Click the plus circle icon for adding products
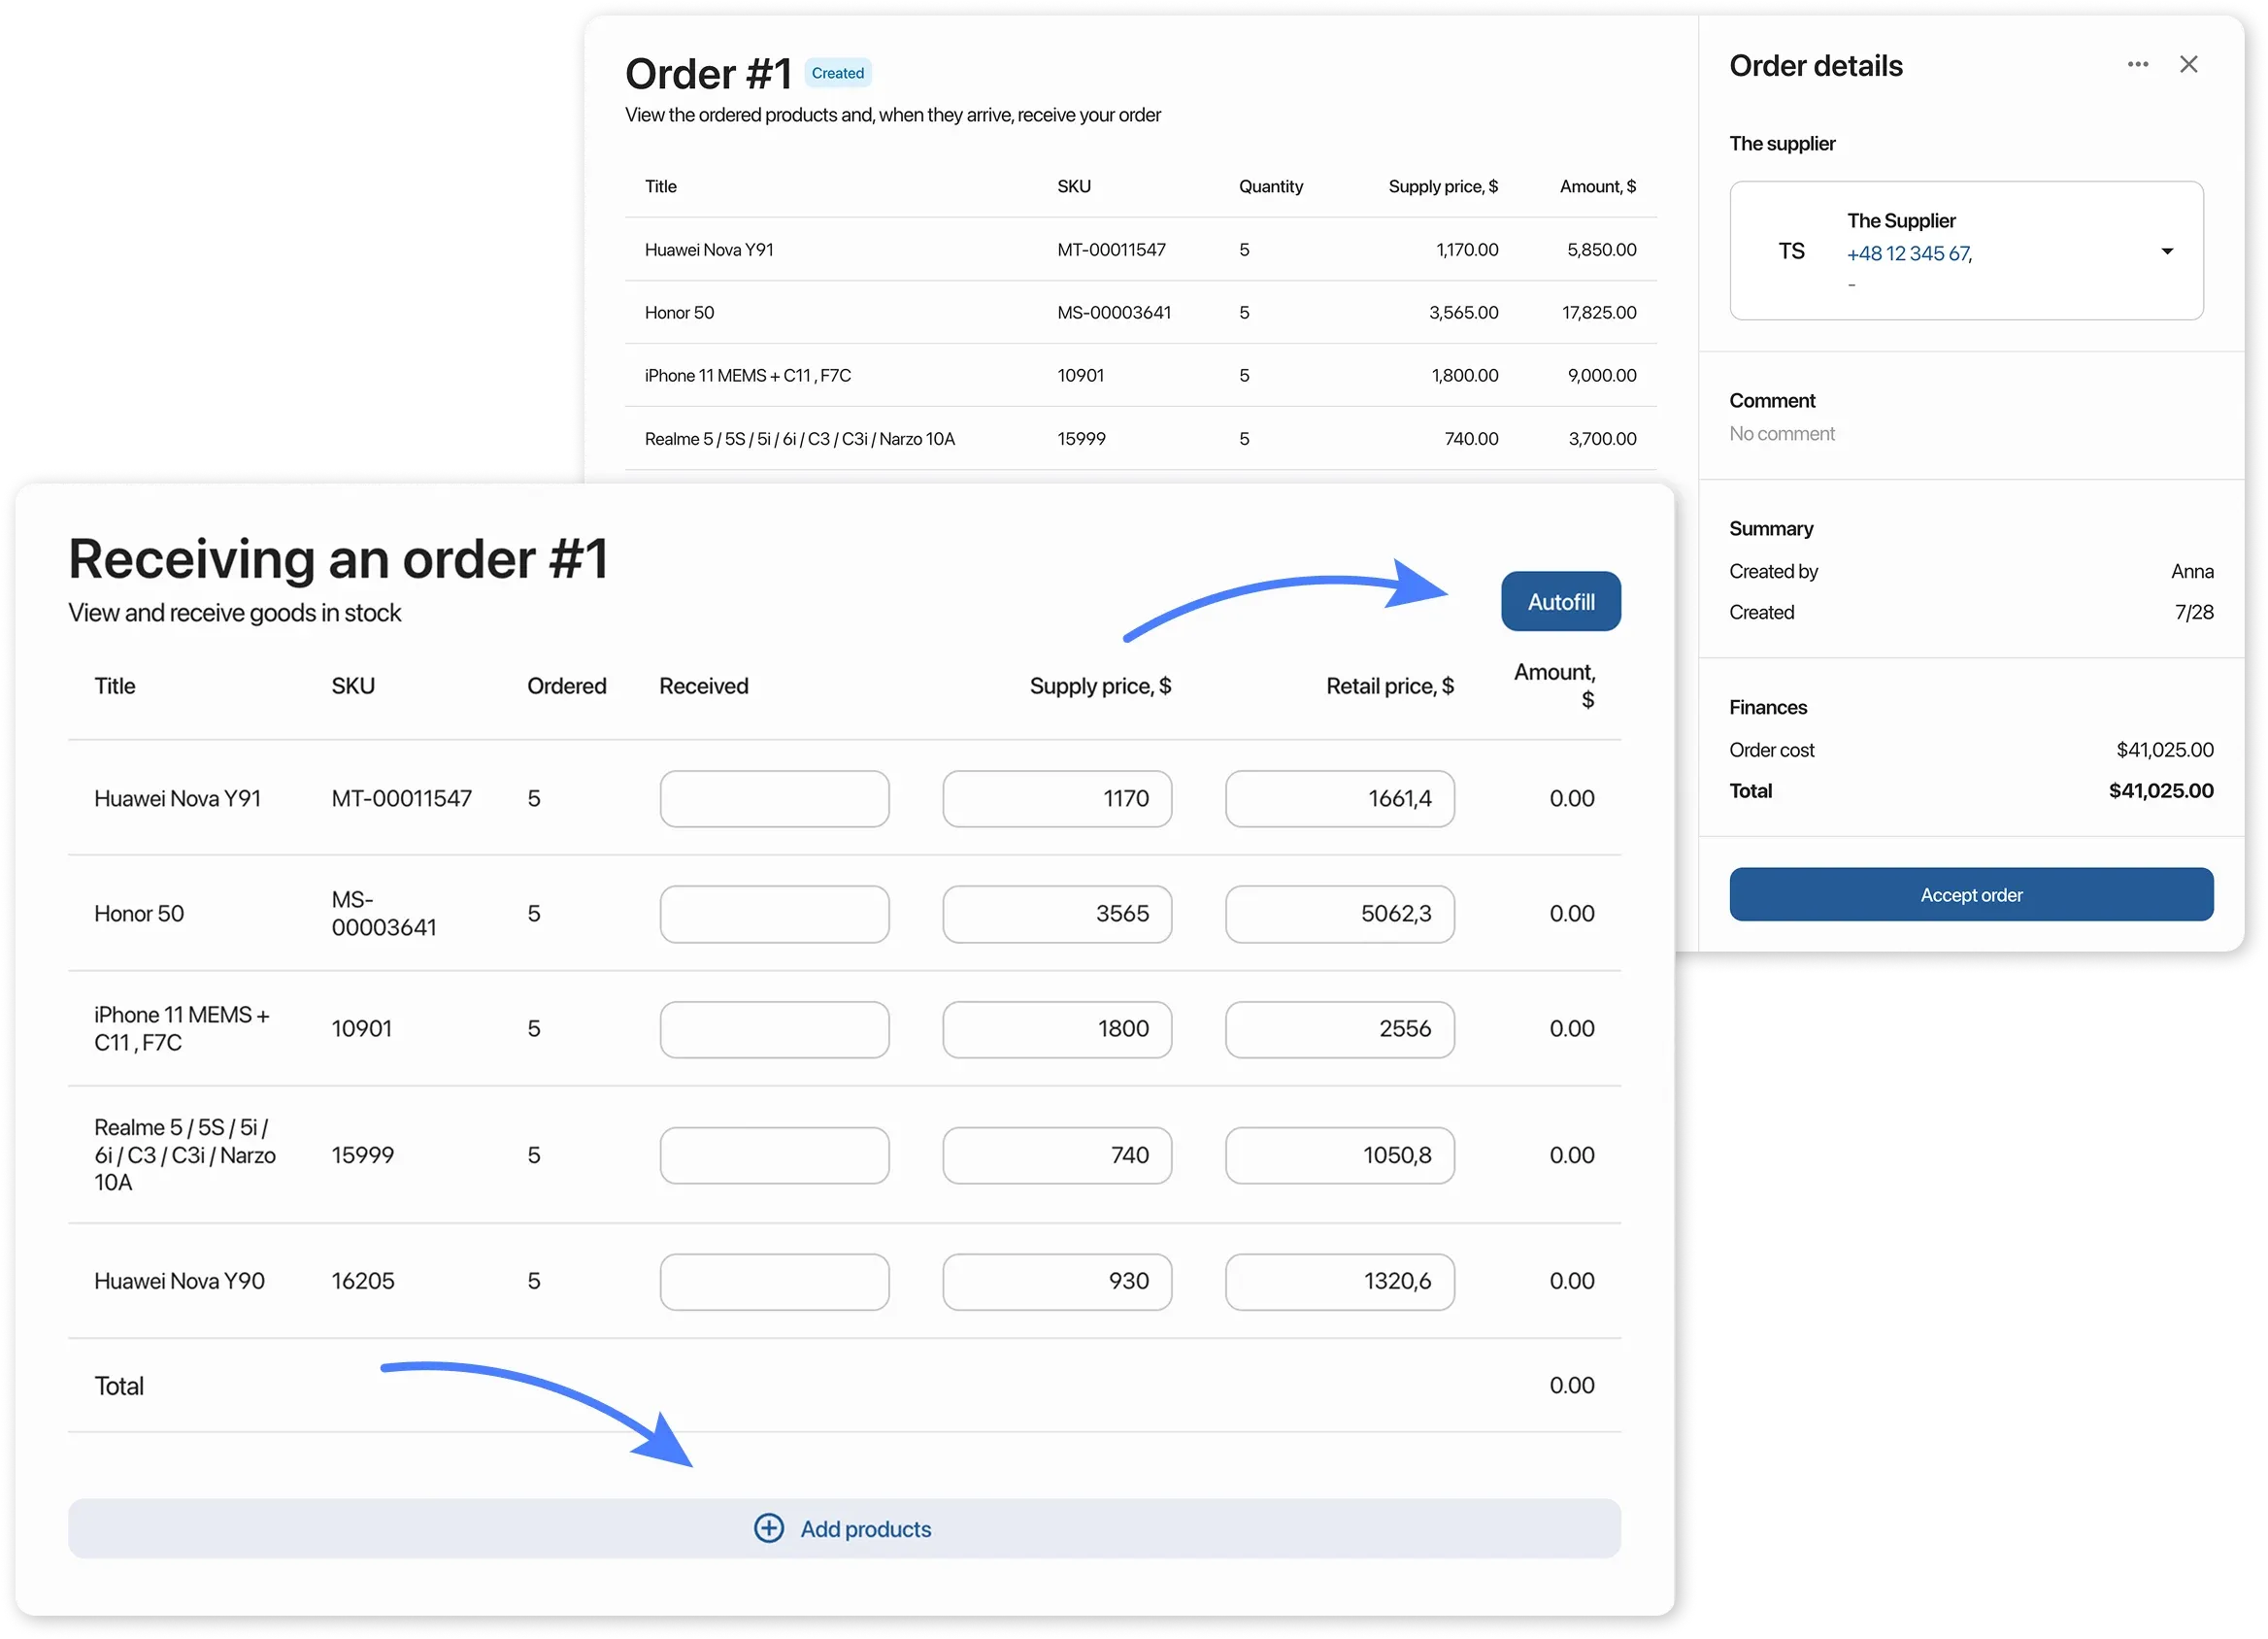This screenshot has height=1639, width=2268. (x=768, y=1528)
